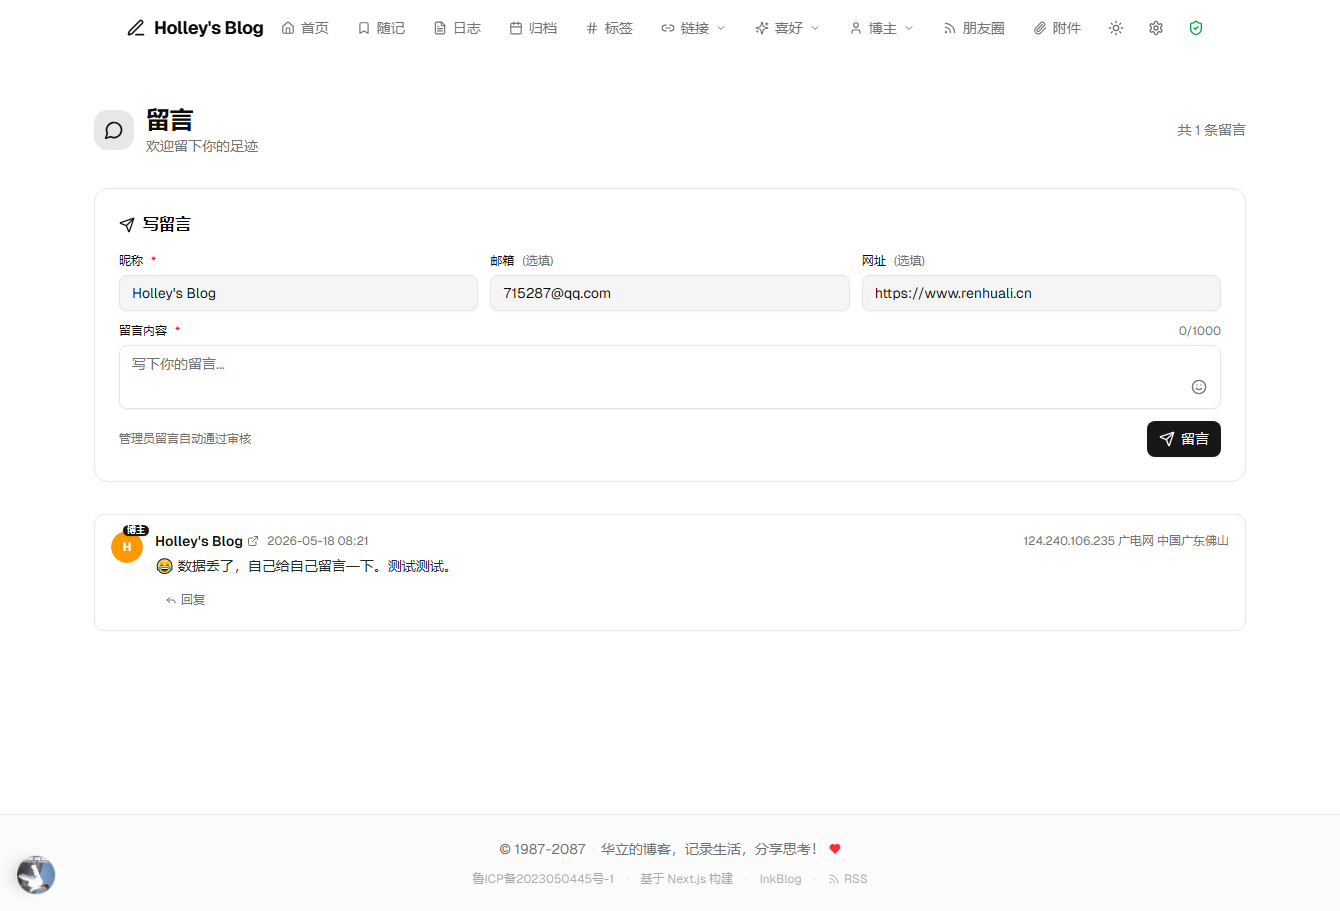Click the 欢迎留下你的足迹 subtitle text
Screen dimensions: 1340x911
pyautogui.click(x=202, y=146)
